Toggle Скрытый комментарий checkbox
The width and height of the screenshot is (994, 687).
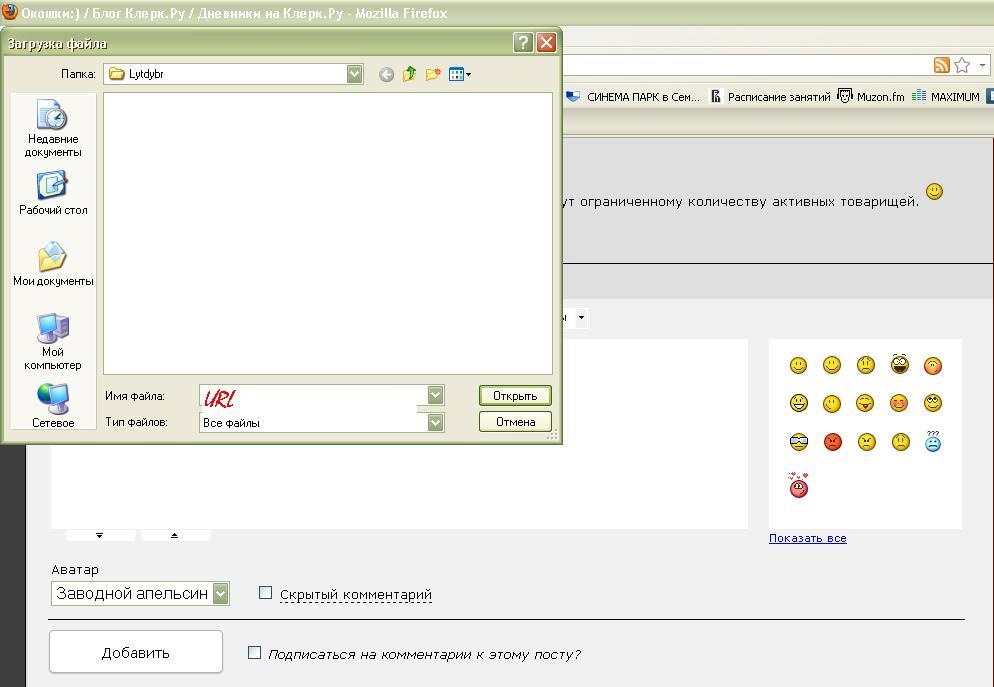[266, 593]
